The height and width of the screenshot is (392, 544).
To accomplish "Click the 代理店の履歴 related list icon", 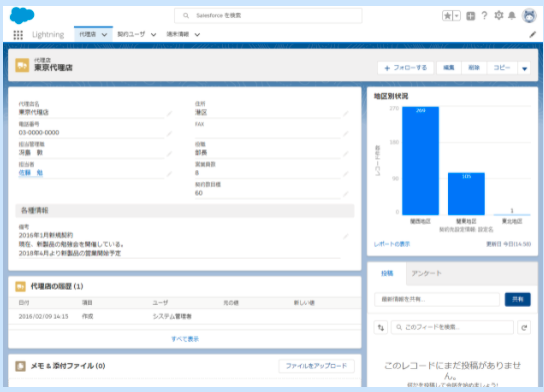I will click(x=20, y=287).
